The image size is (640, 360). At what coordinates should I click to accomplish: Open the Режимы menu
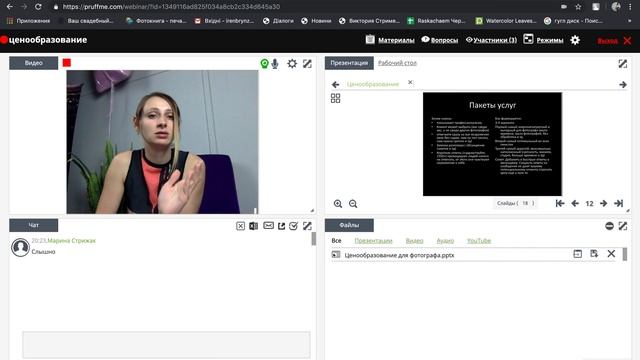coord(543,40)
